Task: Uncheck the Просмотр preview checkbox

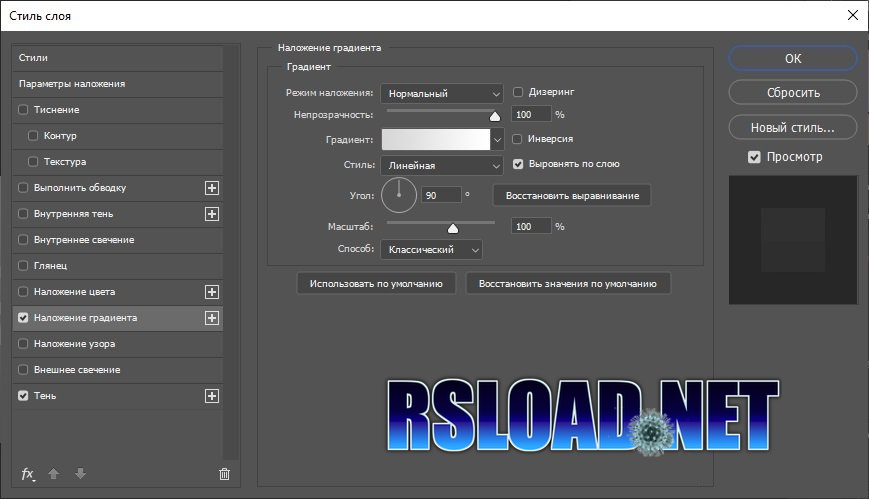Action: click(754, 158)
